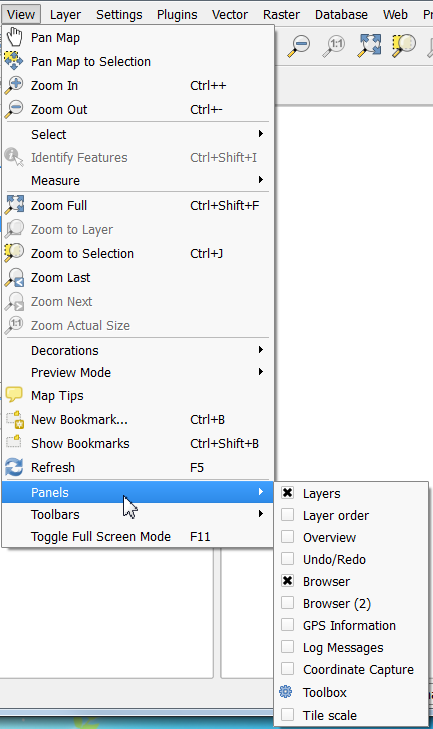Image resolution: width=433 pixels, height=729 pixels.
Task: Click toolbar Zoom to Selection icon
Action: (x=403, y=46)
